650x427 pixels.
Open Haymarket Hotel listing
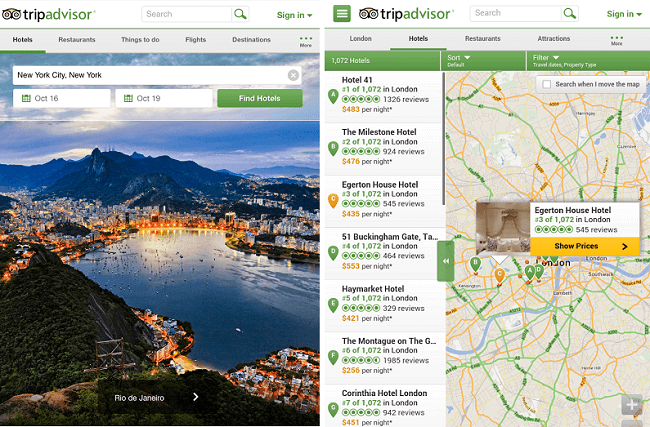[384, 306]
